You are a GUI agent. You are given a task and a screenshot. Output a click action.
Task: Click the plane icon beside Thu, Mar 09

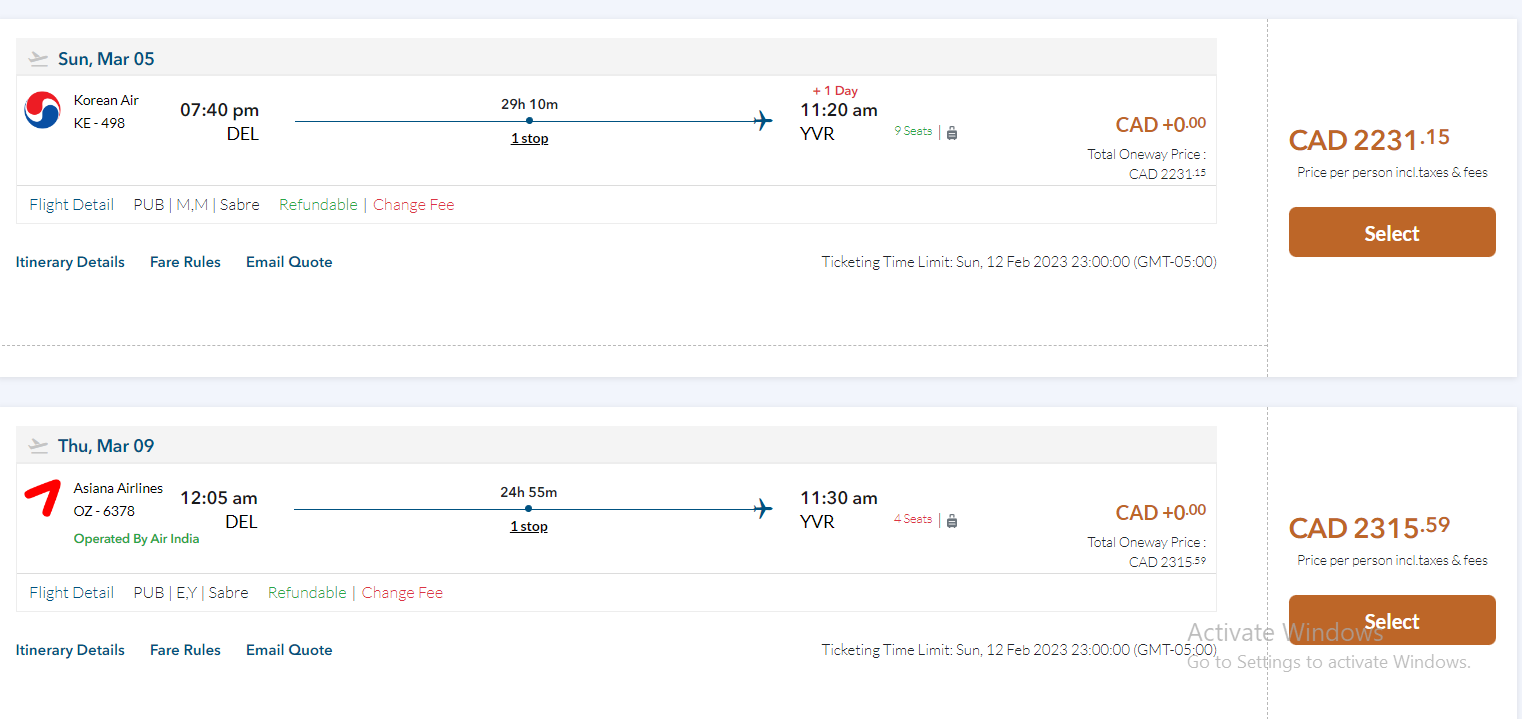click(x=39, y=446)
